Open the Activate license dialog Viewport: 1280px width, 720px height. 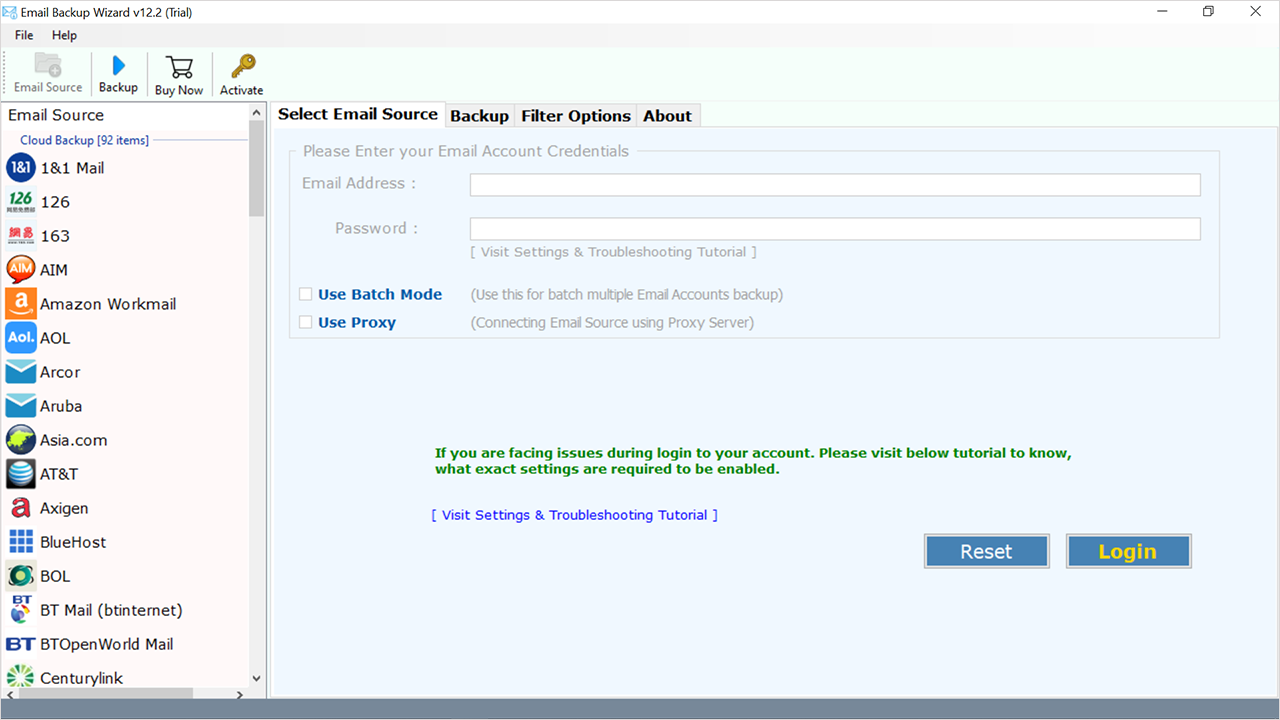pyautogui.click(x=241, y=73)
